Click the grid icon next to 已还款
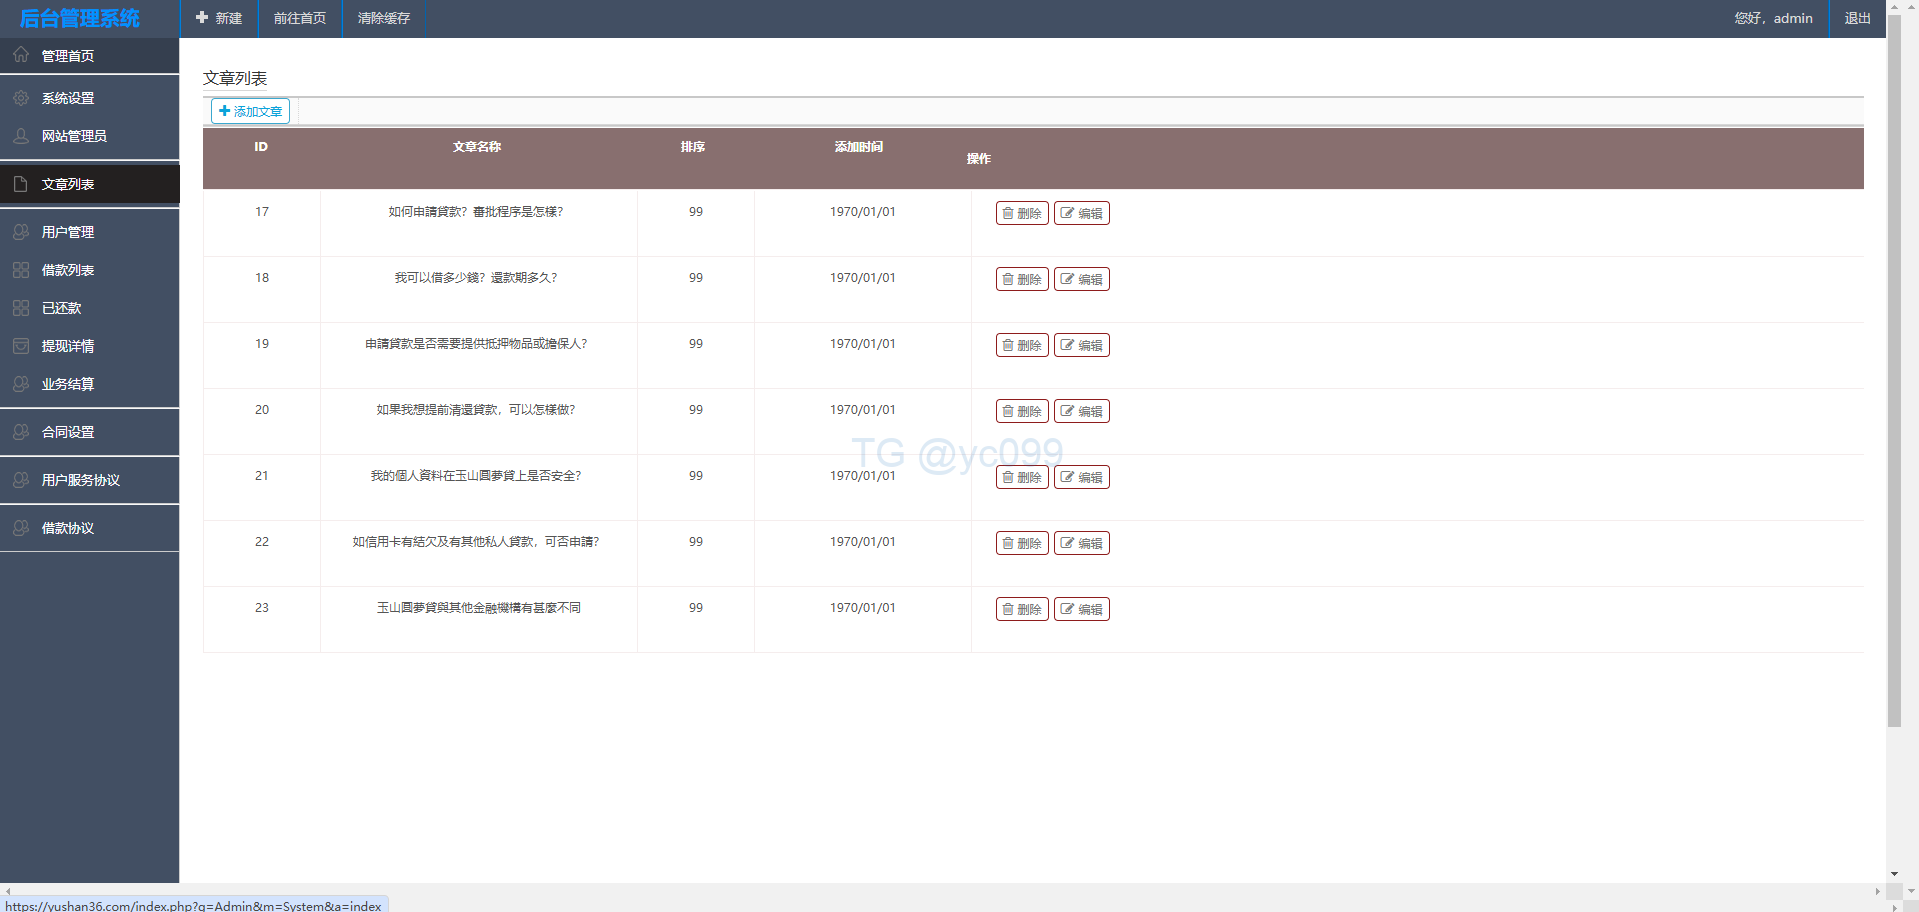Image resolution: width=1919 pixels, height=912 pixels. (21, 308)
